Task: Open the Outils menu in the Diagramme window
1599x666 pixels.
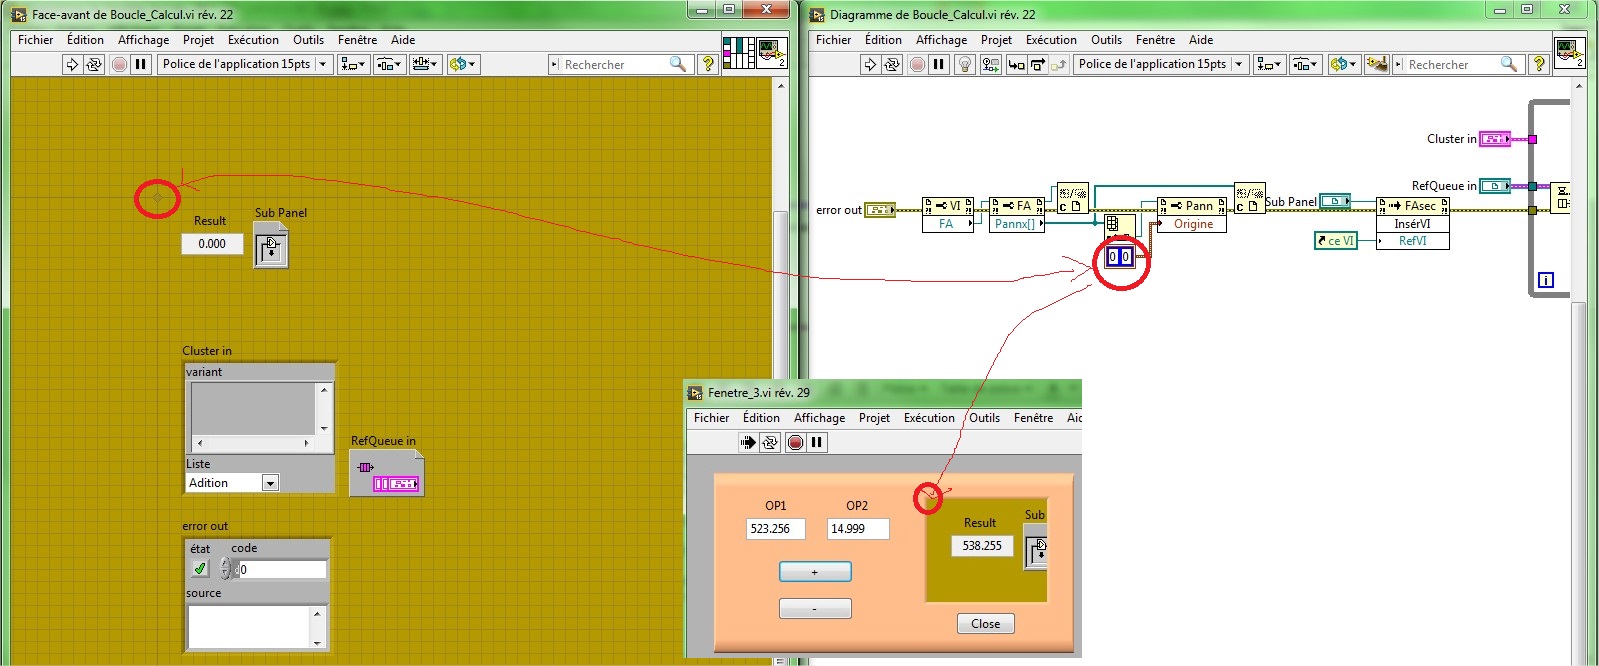Action: [x=1106, y=40]
